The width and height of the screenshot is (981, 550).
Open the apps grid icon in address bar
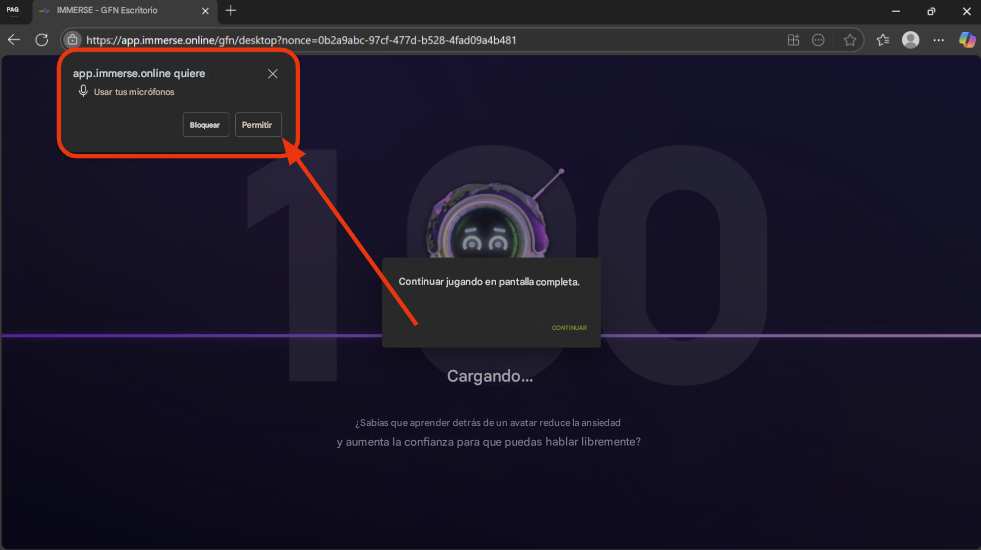point(793,40)
